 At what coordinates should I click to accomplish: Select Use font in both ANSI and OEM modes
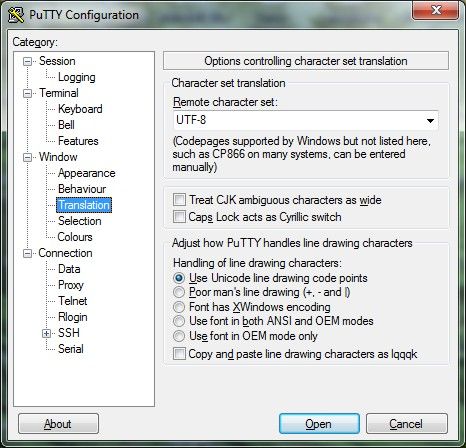[x=179, y=321]
